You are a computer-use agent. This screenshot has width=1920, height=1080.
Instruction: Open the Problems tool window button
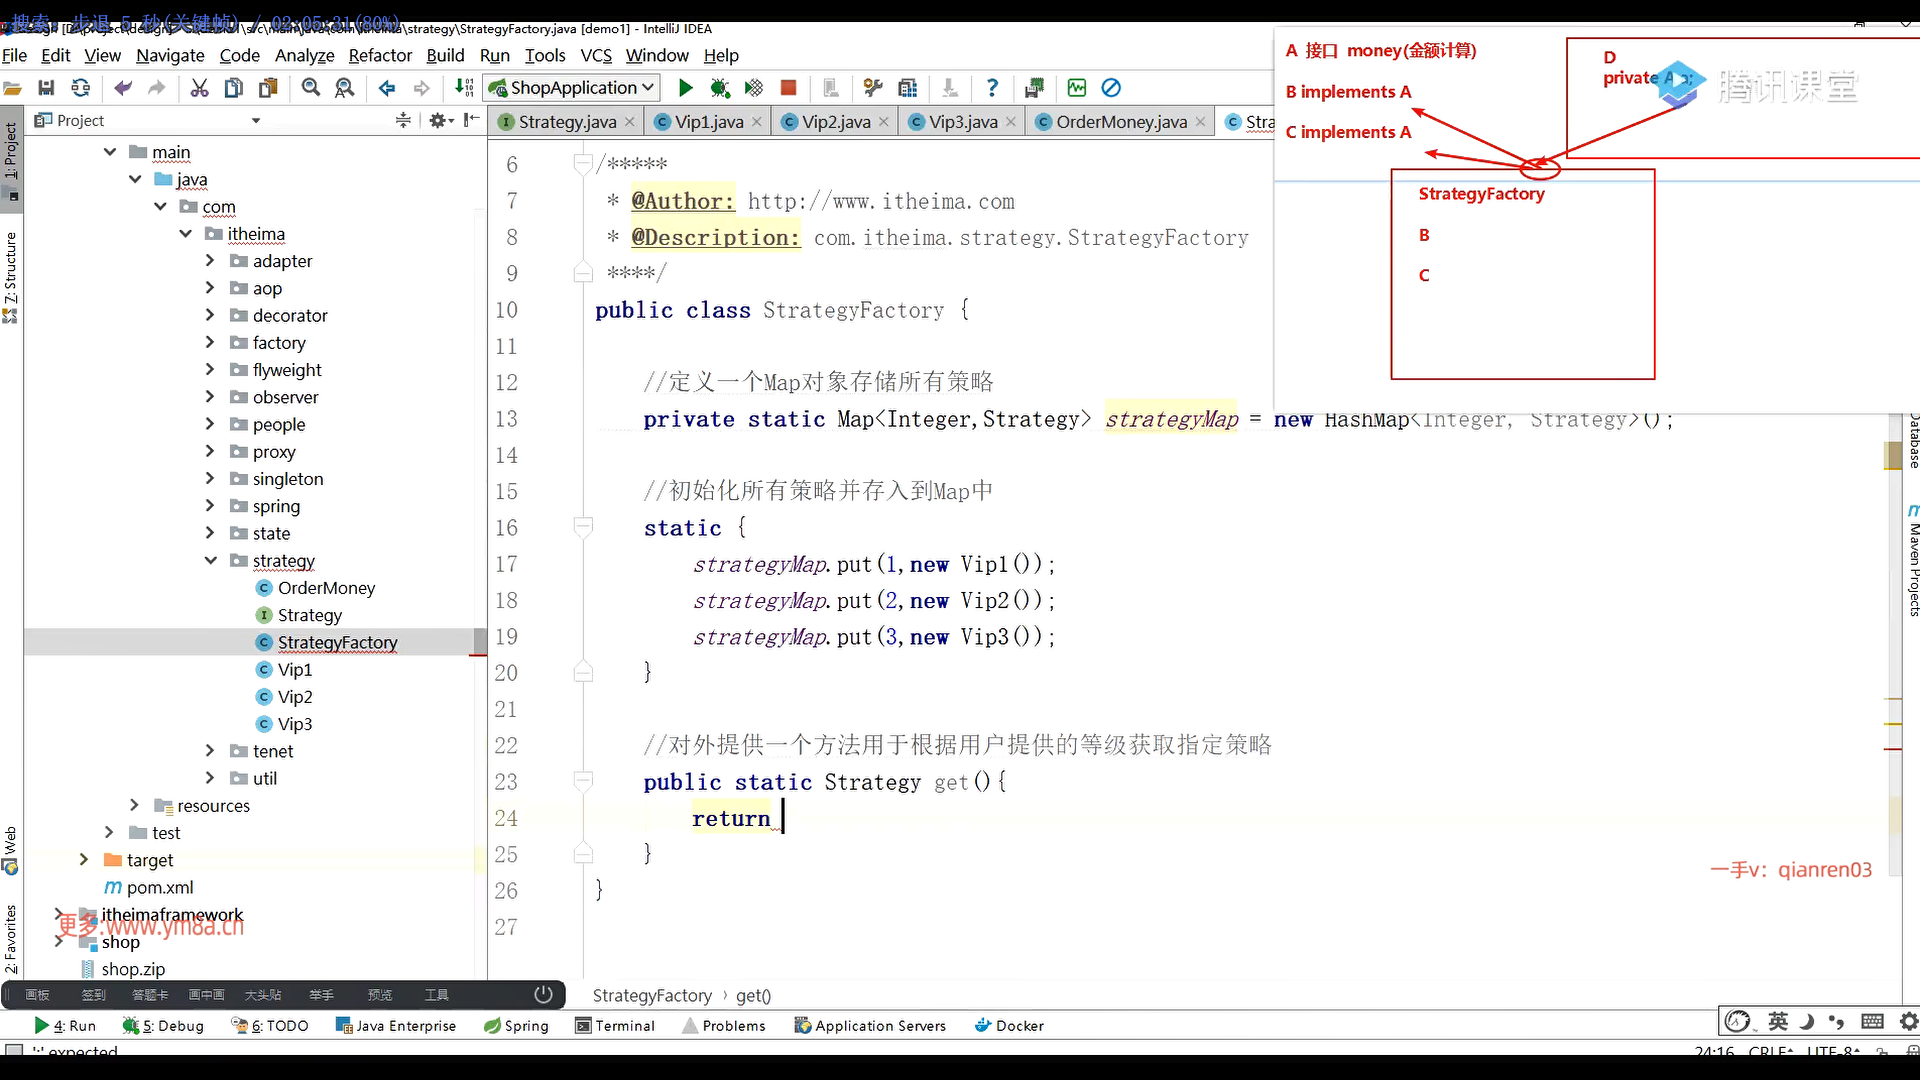[x=724, y=1025]
